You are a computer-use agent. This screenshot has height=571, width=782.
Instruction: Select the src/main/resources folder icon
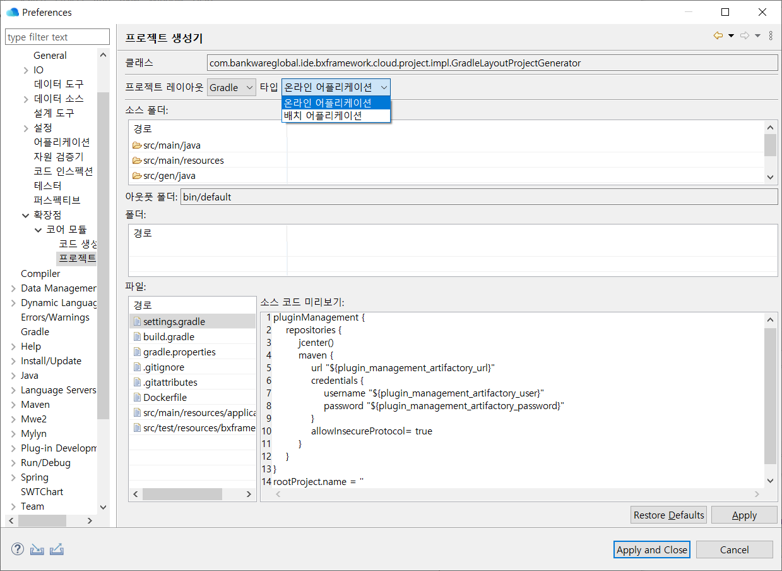pyautogui.click(x=137, y=161)
